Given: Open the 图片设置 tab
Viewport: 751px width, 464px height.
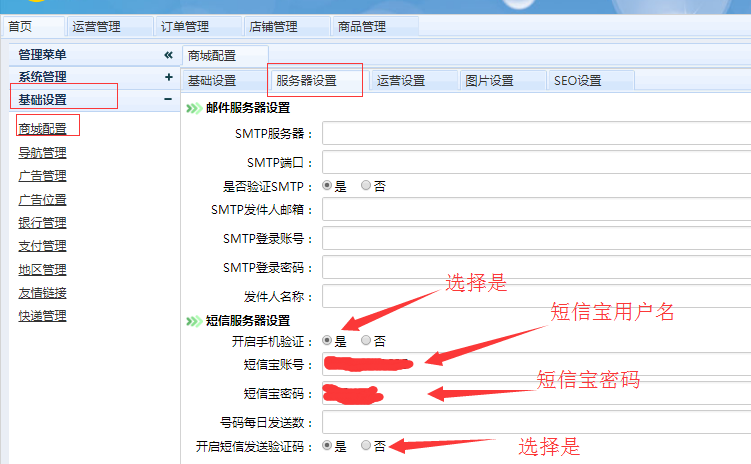Looking at the screenshot, I should coord(489,81).
